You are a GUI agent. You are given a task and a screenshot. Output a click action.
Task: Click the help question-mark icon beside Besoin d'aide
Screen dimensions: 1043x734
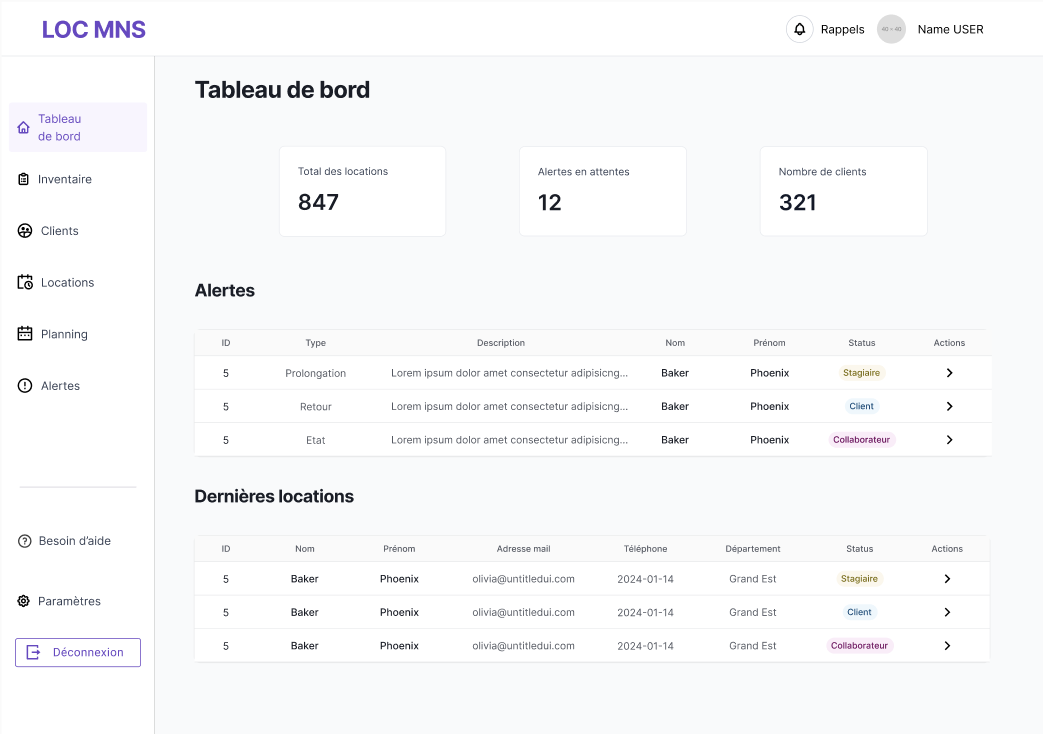[x=23, y=541]
